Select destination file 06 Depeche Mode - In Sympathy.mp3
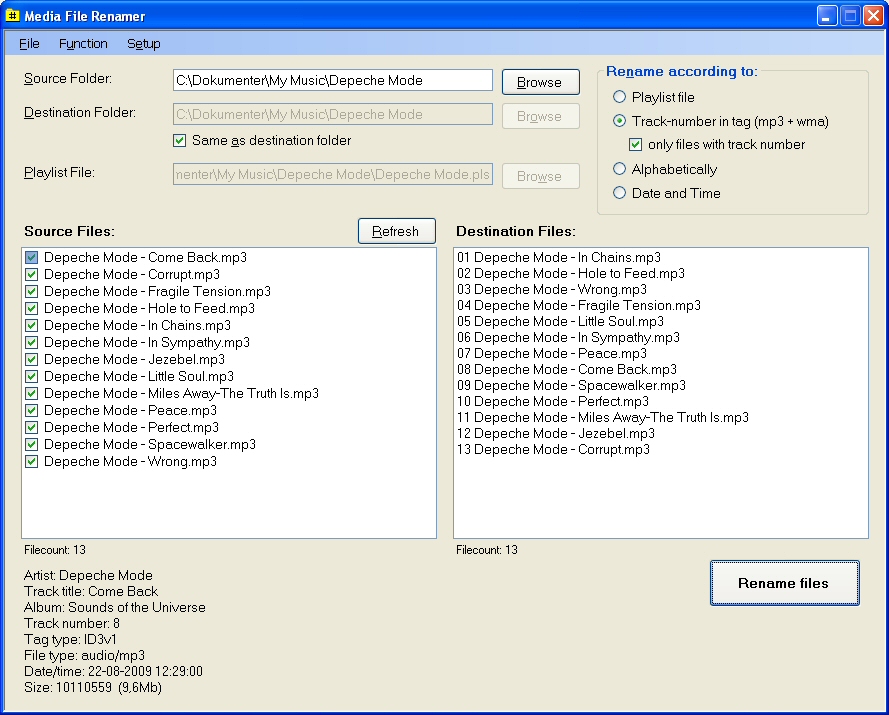889x715 pixels. pos(568,337)
